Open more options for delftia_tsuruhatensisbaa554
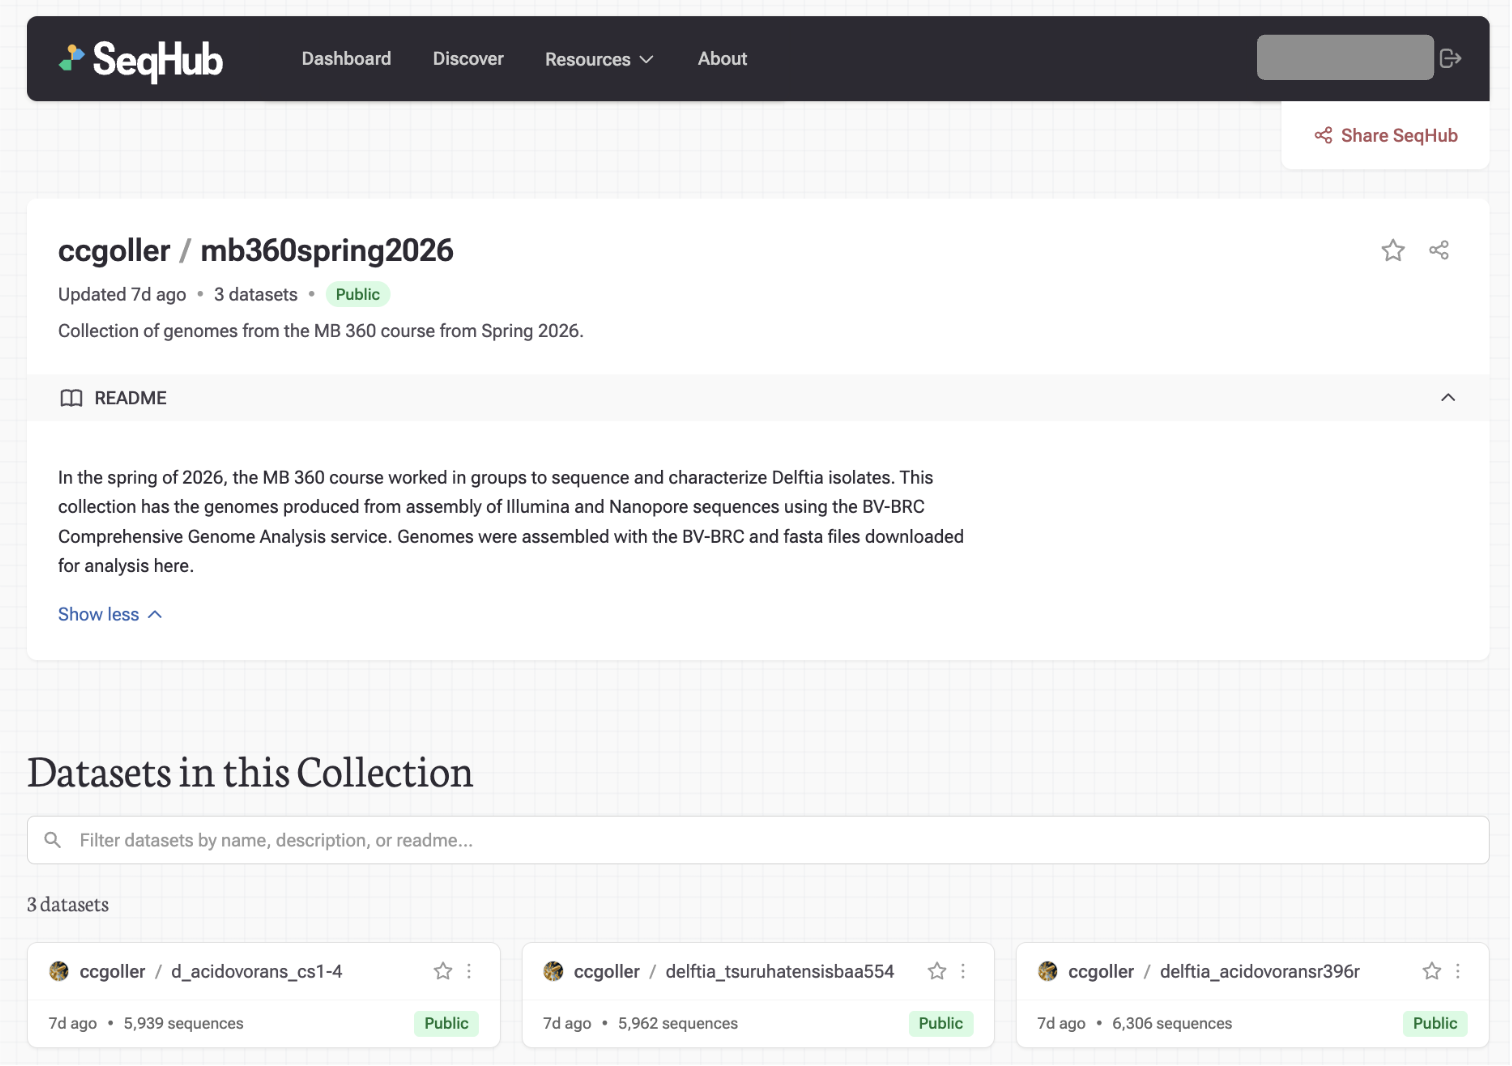Image resolution: width=1512 pixels, height=1066 pixels. 963,971
